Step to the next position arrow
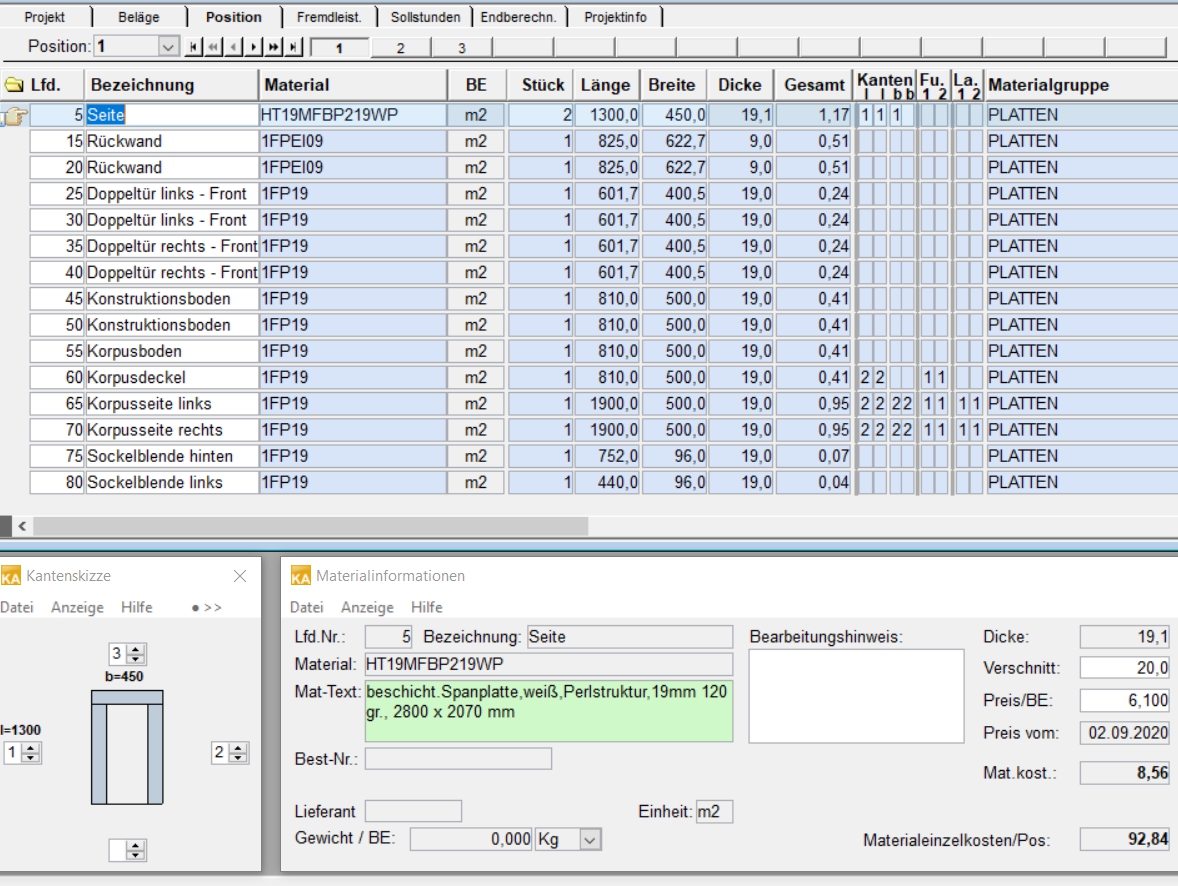Screen dimensions: 1178x886 [x=254, y=47]
